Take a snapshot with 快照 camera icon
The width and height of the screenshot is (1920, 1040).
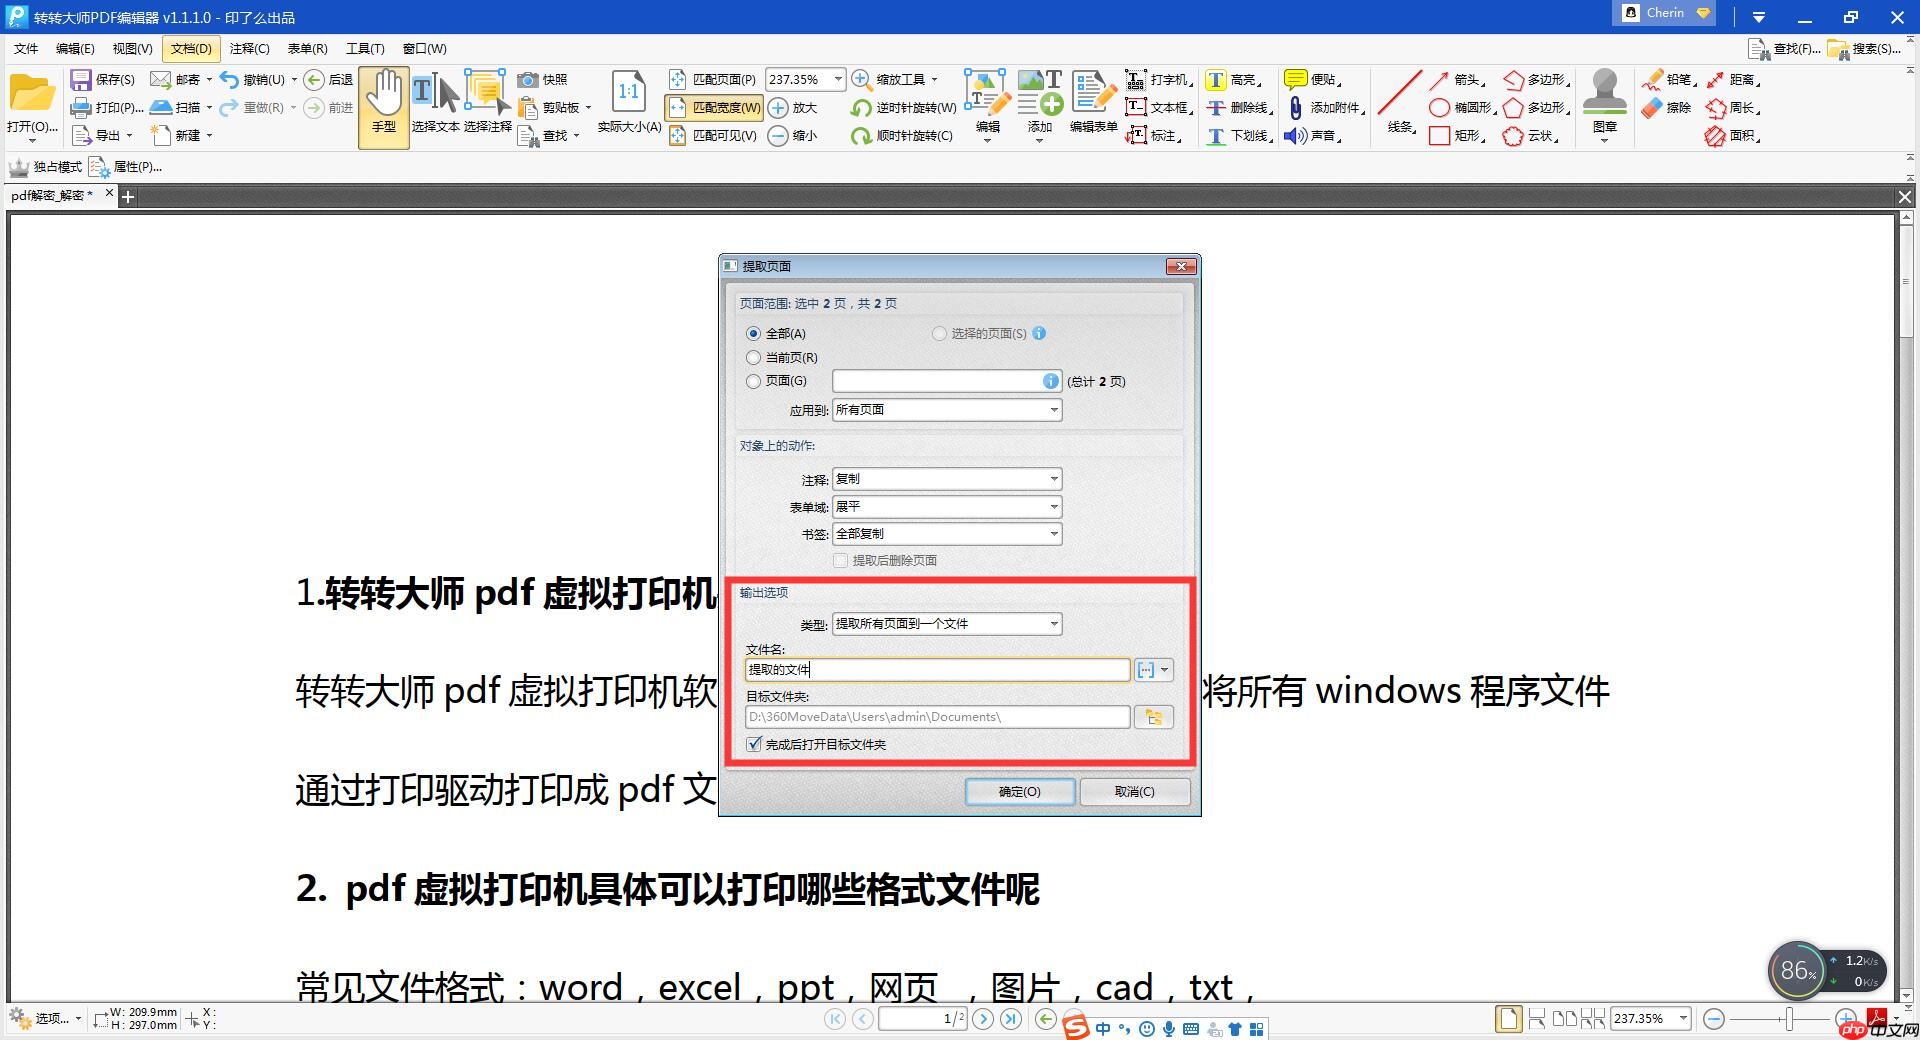click(543, 79)
